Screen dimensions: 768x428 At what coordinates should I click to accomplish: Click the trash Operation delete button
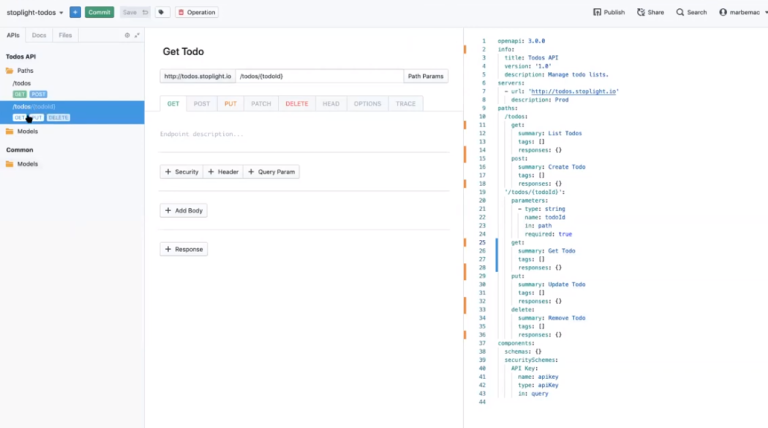click(197, 12)
